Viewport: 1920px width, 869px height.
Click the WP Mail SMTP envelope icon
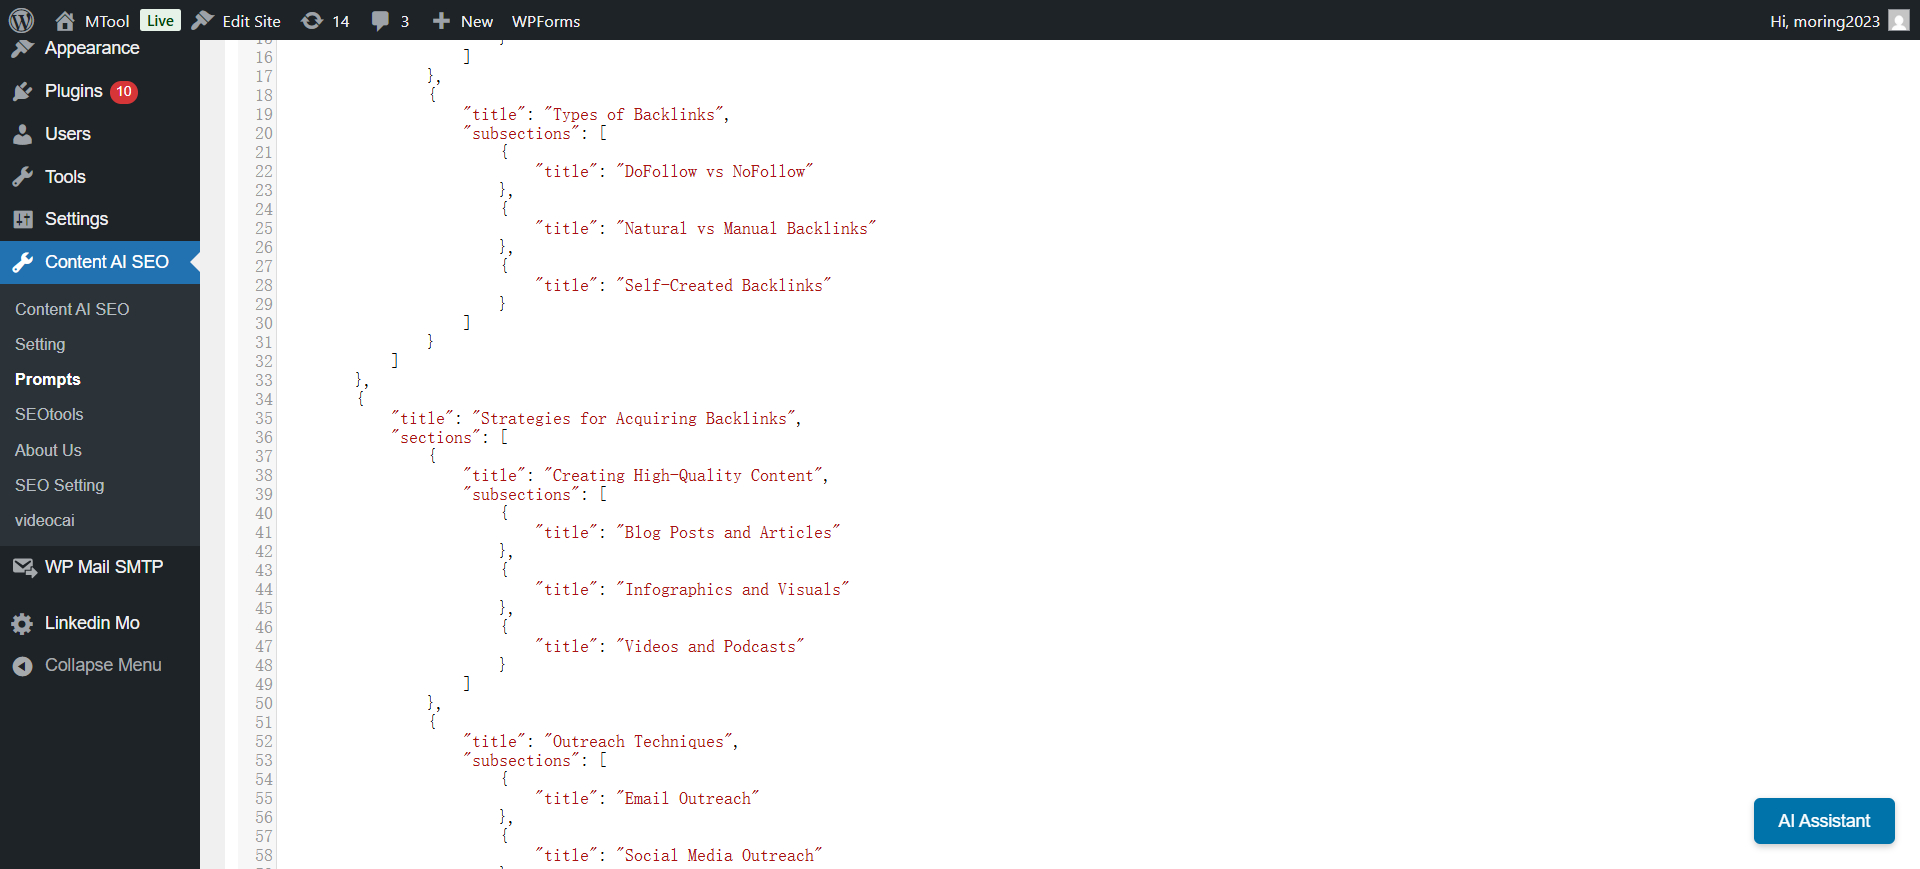(x=23, y=567)
